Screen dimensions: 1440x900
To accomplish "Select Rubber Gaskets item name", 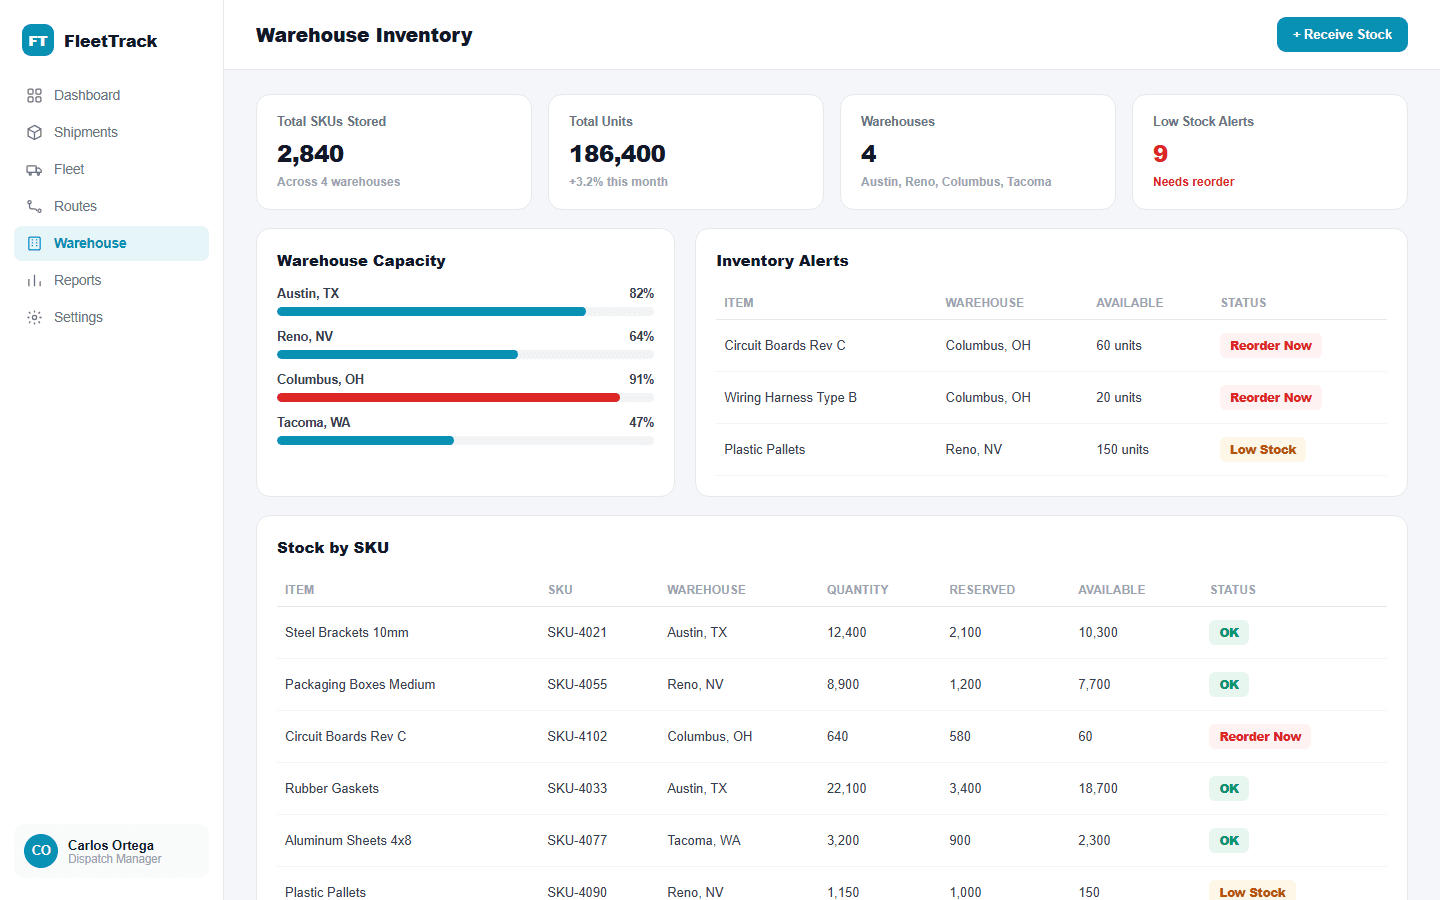I will 332,788.
